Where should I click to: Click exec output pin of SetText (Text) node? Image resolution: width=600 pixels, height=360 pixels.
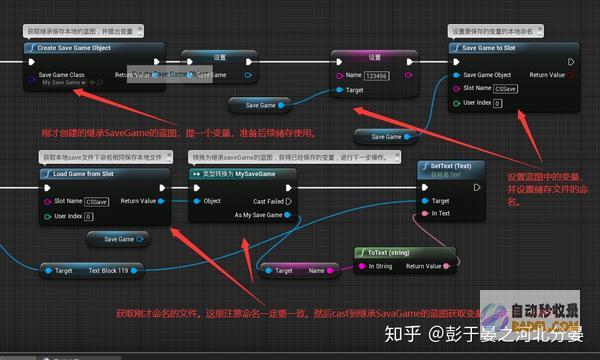(477, 187)
